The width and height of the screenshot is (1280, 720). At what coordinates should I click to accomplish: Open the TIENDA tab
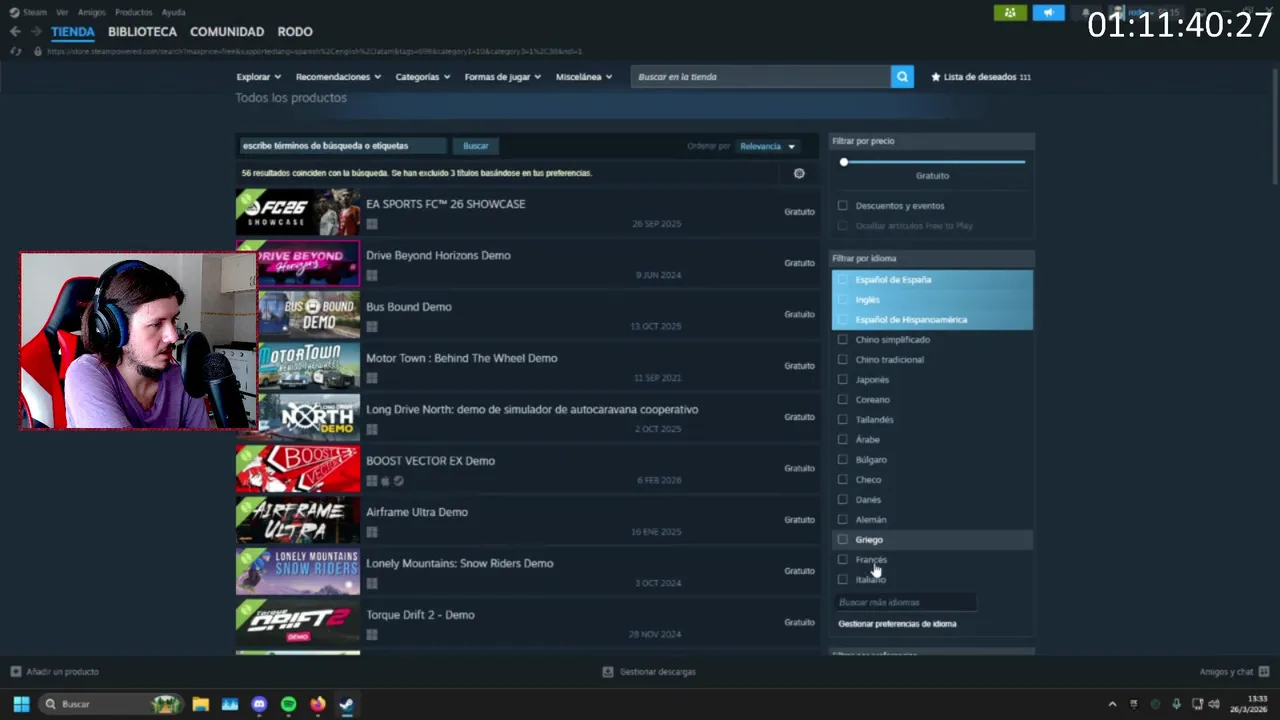[x=73, y=32]
